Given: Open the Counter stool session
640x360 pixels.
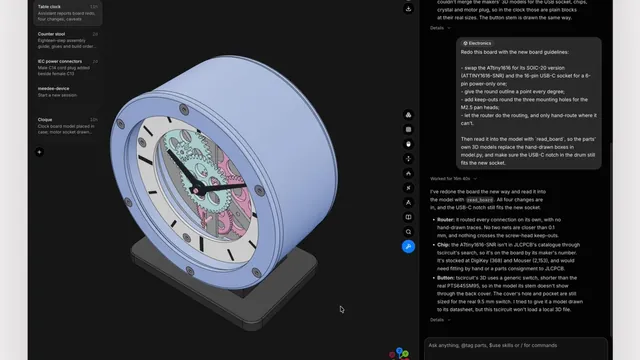Looking at the screenshot, I should [x=68, y=40].
